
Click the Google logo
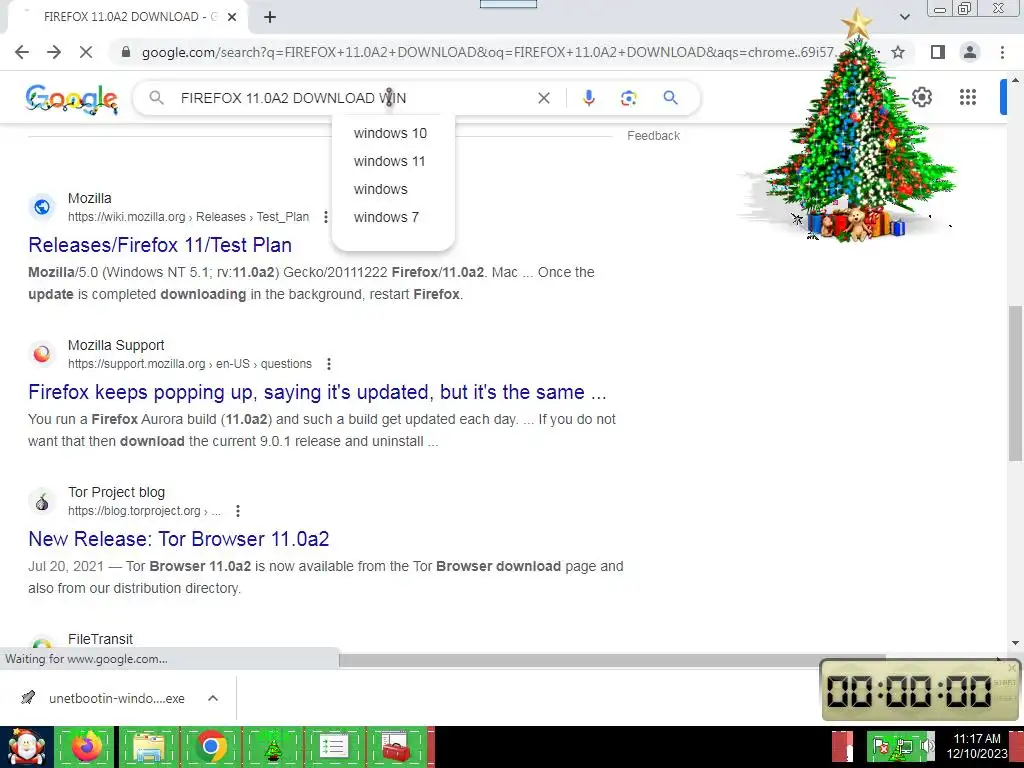point(71,99)
